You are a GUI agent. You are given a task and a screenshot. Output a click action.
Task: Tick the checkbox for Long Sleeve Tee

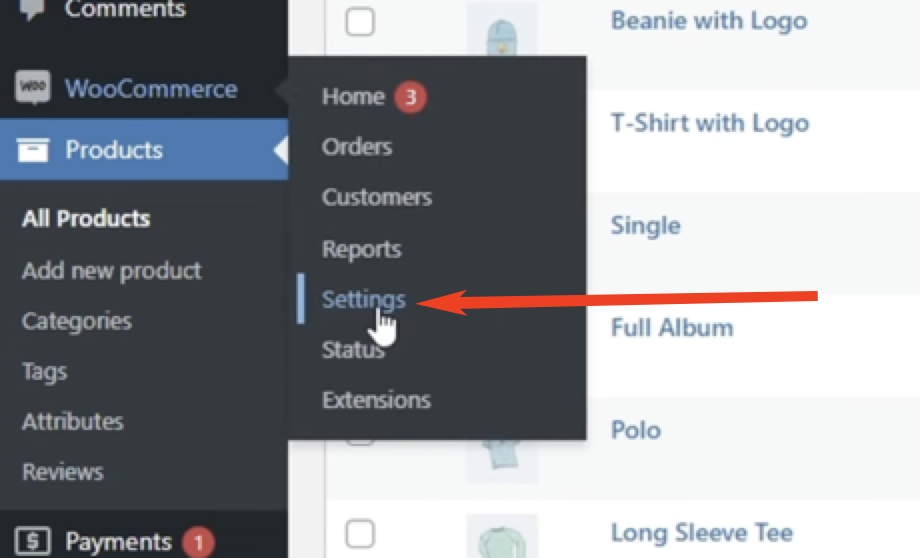[360, 533]
